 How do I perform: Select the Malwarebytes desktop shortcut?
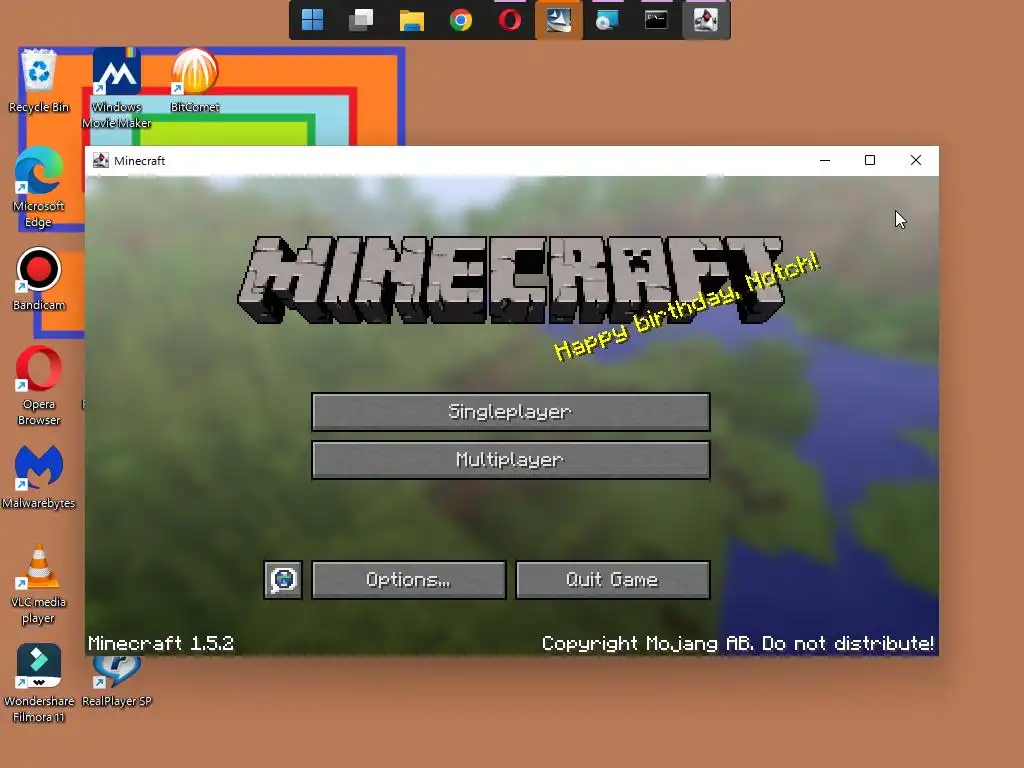(x=39, y=477)
